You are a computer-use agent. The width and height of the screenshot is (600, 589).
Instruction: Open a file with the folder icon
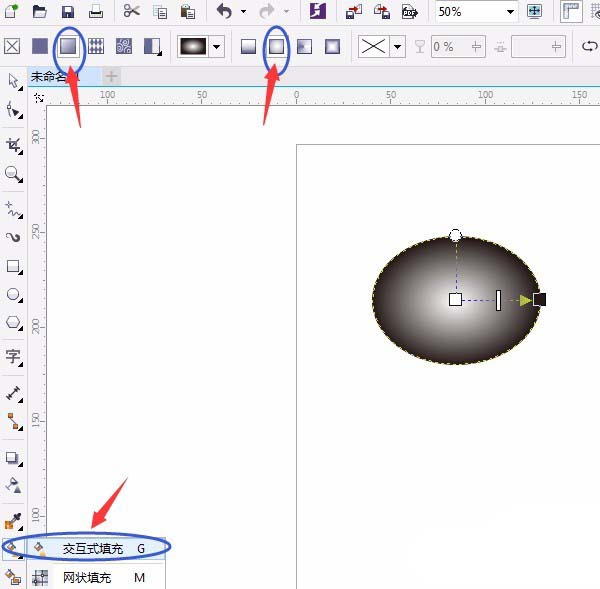pyautogui.click(x=39, y=11)
